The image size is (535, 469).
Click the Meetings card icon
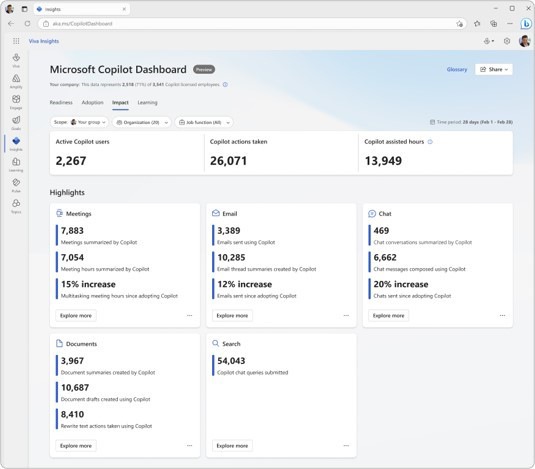click(x=59, y=214)
